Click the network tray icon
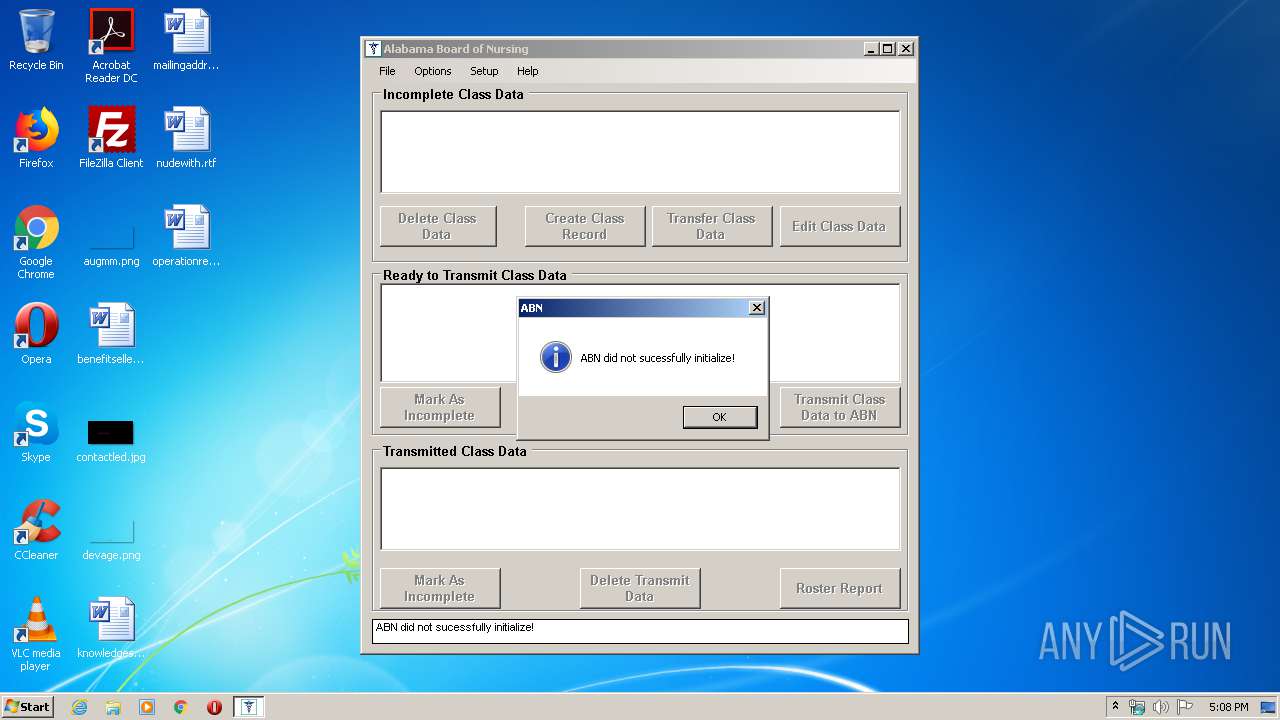 click(1137, 707)
